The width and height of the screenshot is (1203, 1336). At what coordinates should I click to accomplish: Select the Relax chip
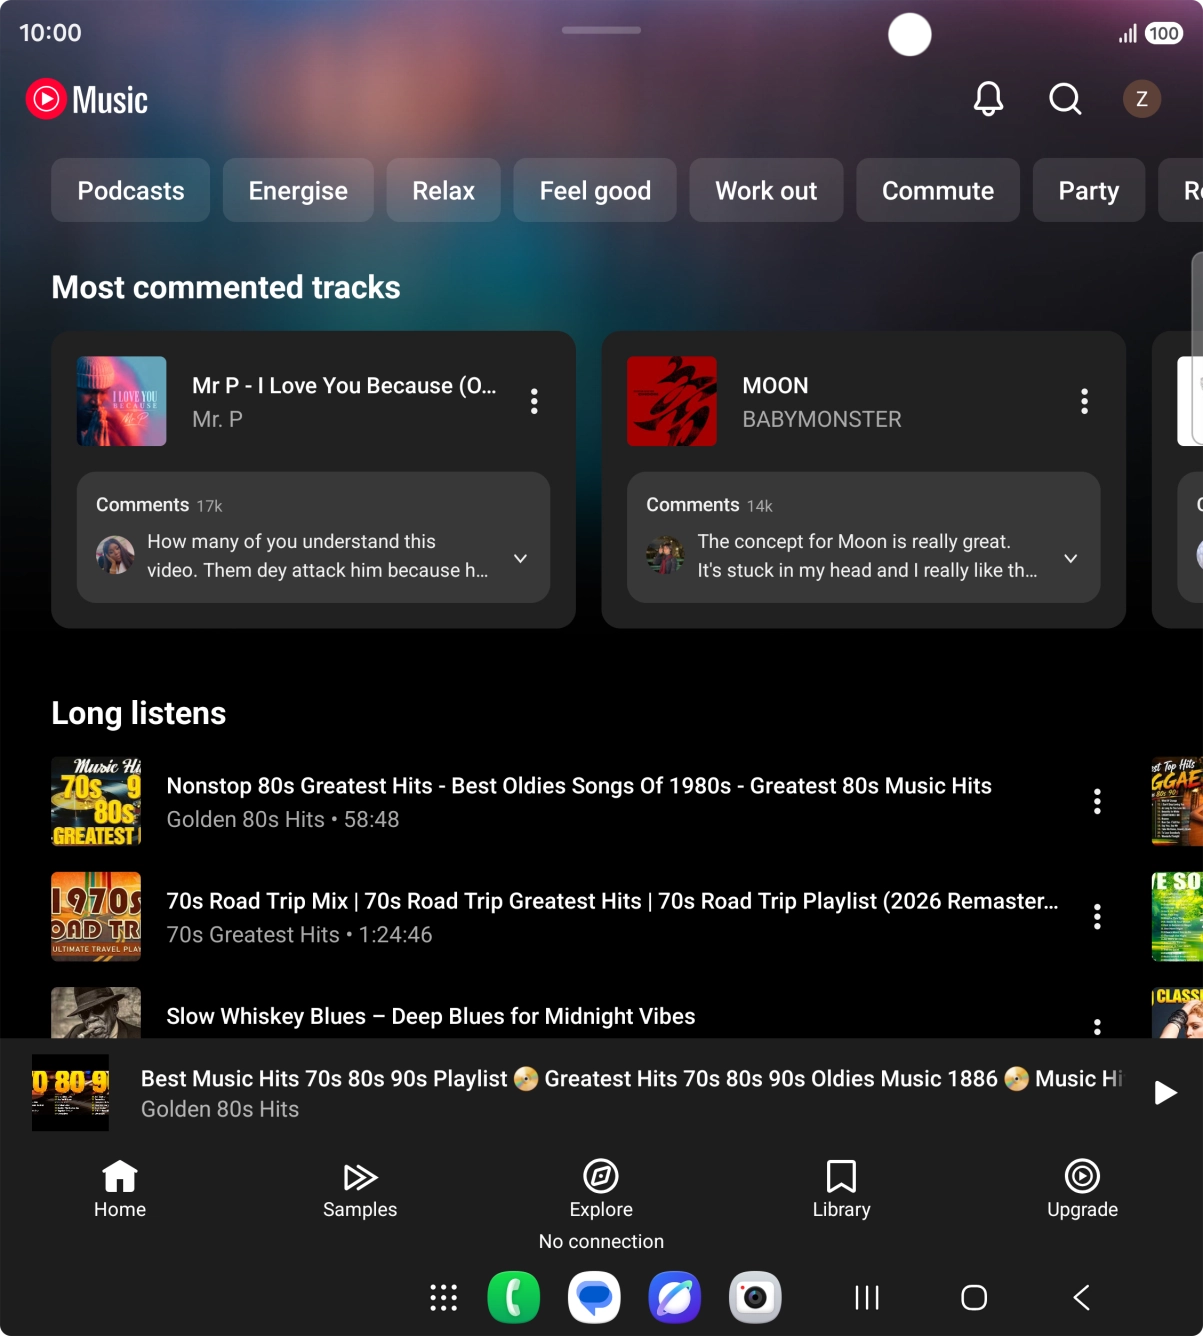tap(443, 190)
